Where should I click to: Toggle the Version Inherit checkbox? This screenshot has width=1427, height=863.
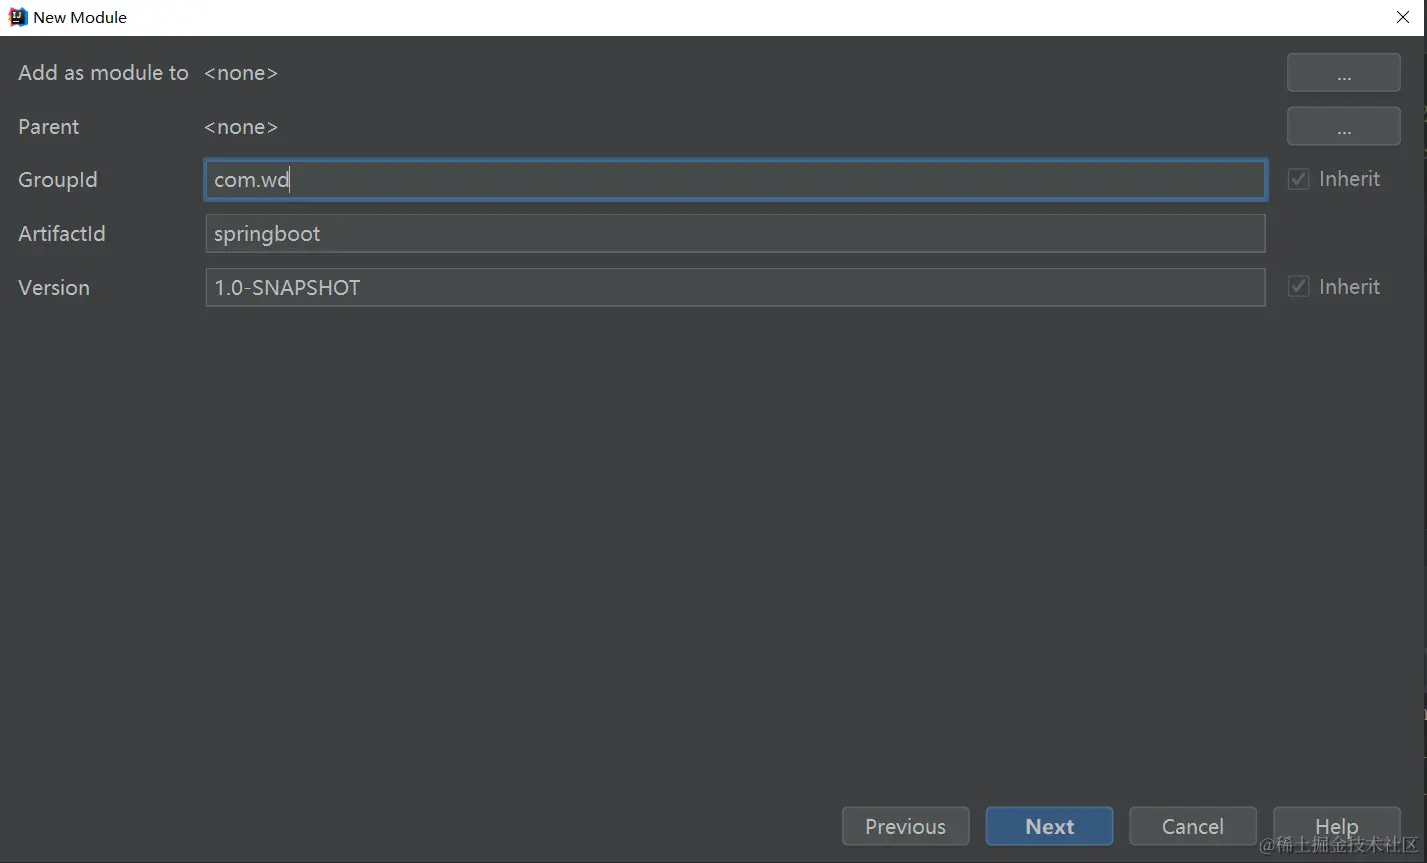tap(1298, 287)
